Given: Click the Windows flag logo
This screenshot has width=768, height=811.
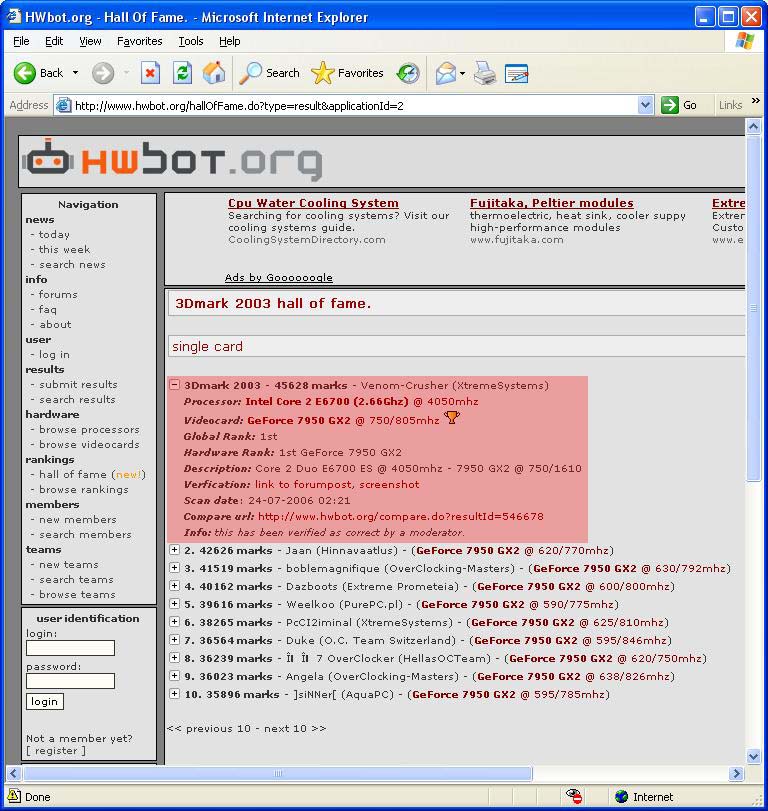Looking at the screenshot, I should 745,41.
